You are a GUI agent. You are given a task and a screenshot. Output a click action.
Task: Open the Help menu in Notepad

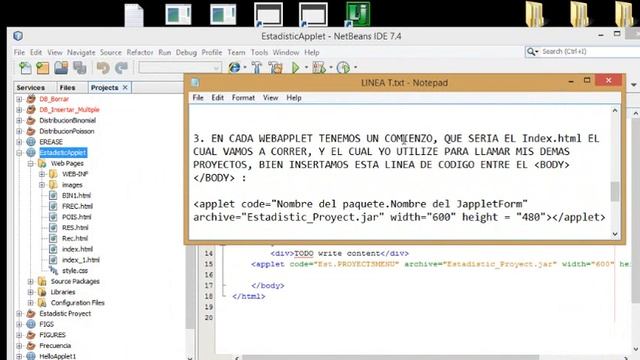(x=293, y=98)
